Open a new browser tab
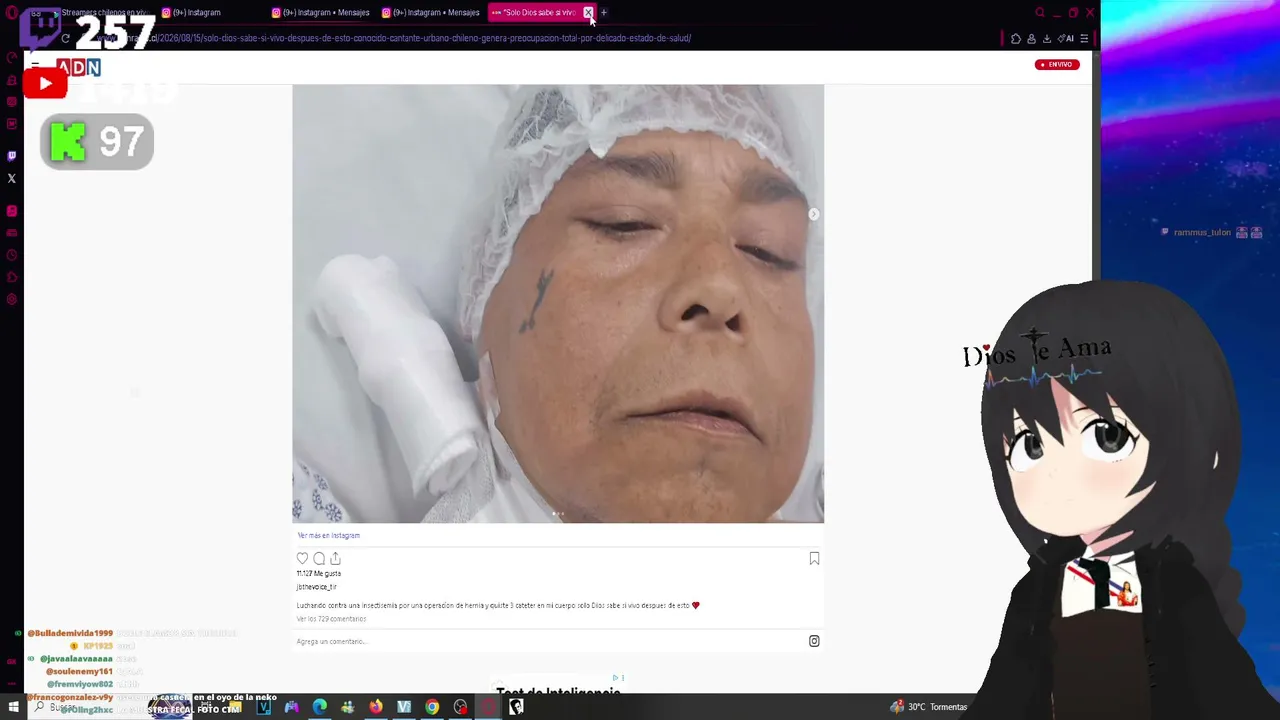This screenshot has height=720, width=1280. 604,13
